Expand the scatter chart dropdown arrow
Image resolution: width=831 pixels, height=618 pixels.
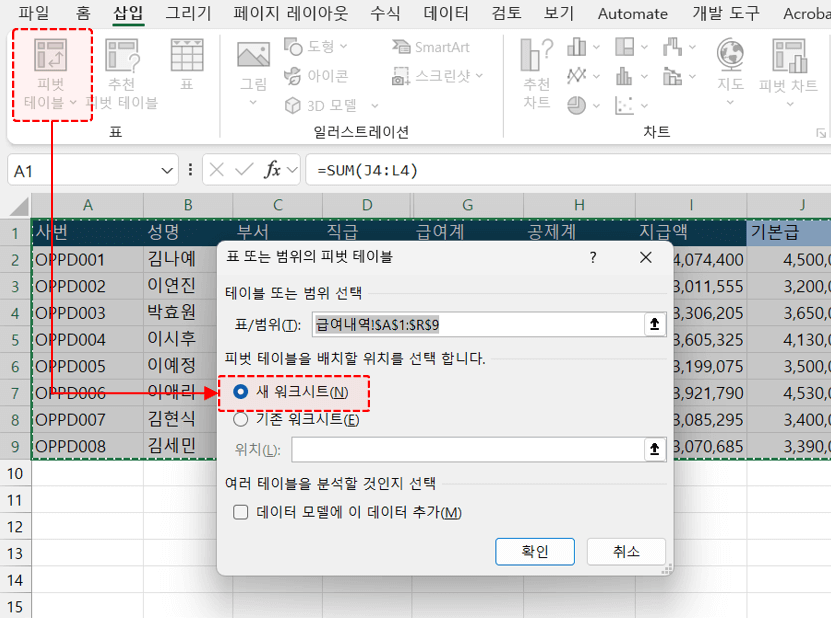point(644,106)
